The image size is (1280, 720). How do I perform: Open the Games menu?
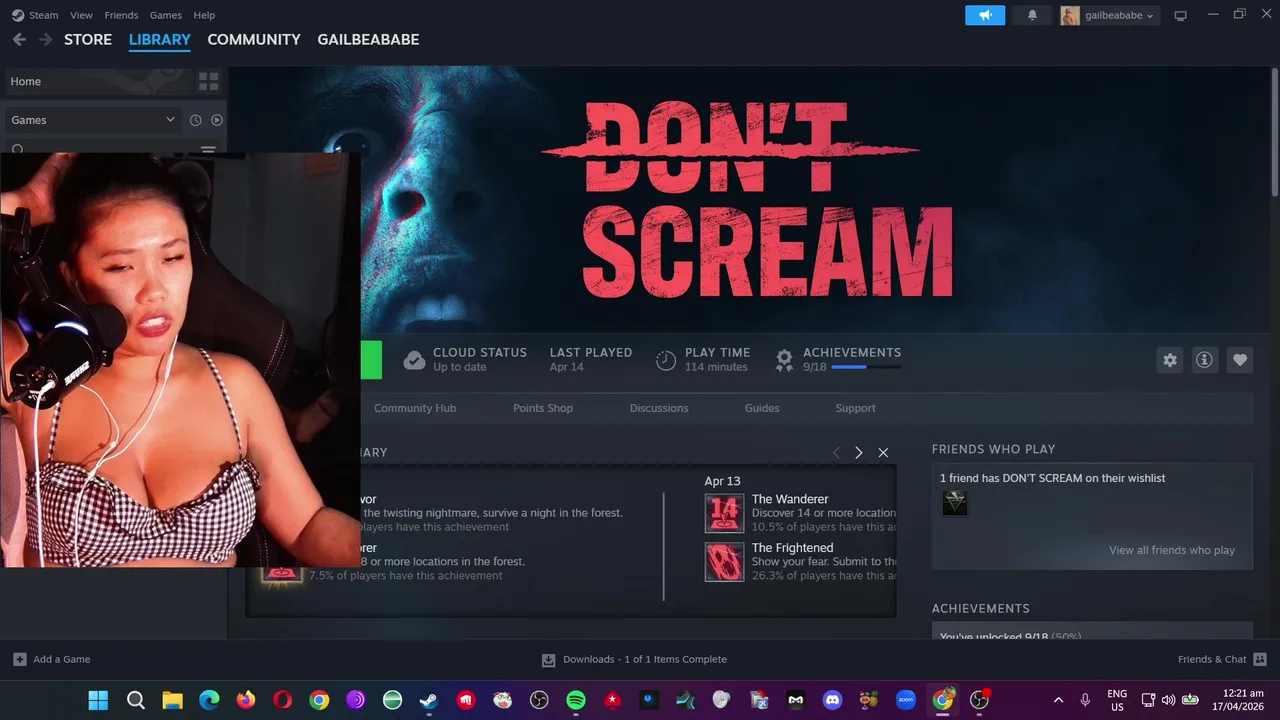point(165,15)
